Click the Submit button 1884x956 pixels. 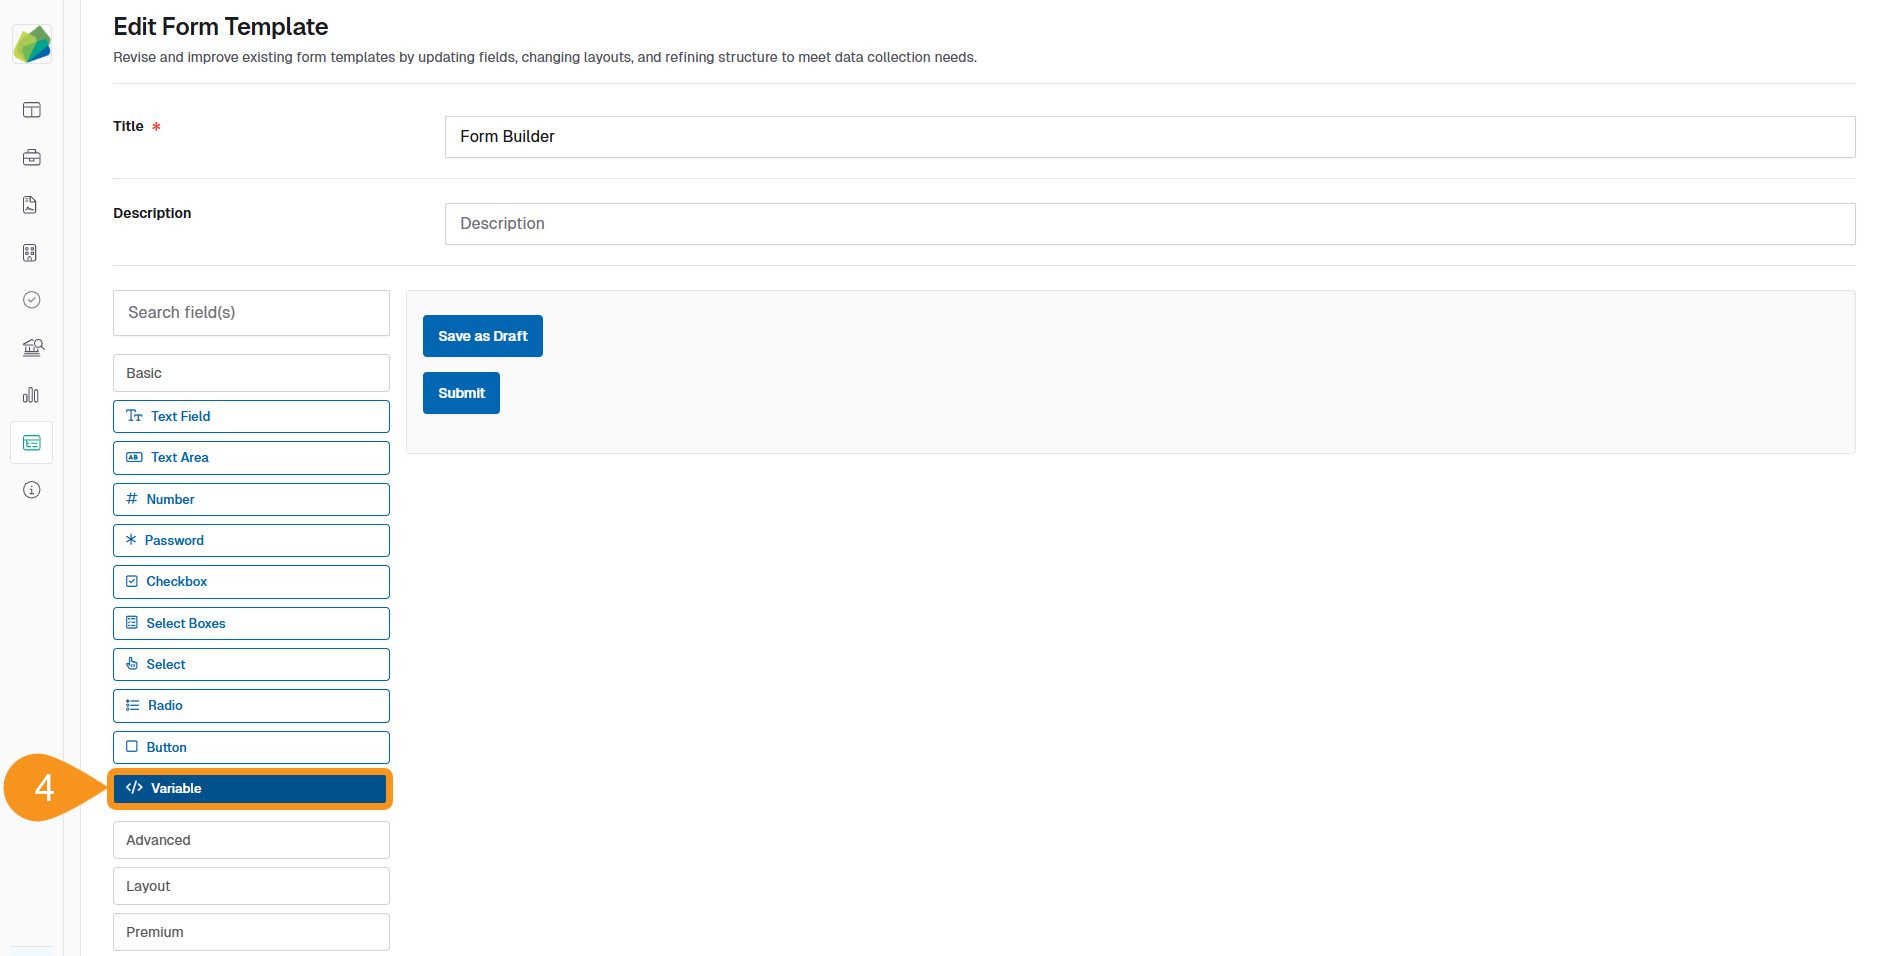coord(461,393)
